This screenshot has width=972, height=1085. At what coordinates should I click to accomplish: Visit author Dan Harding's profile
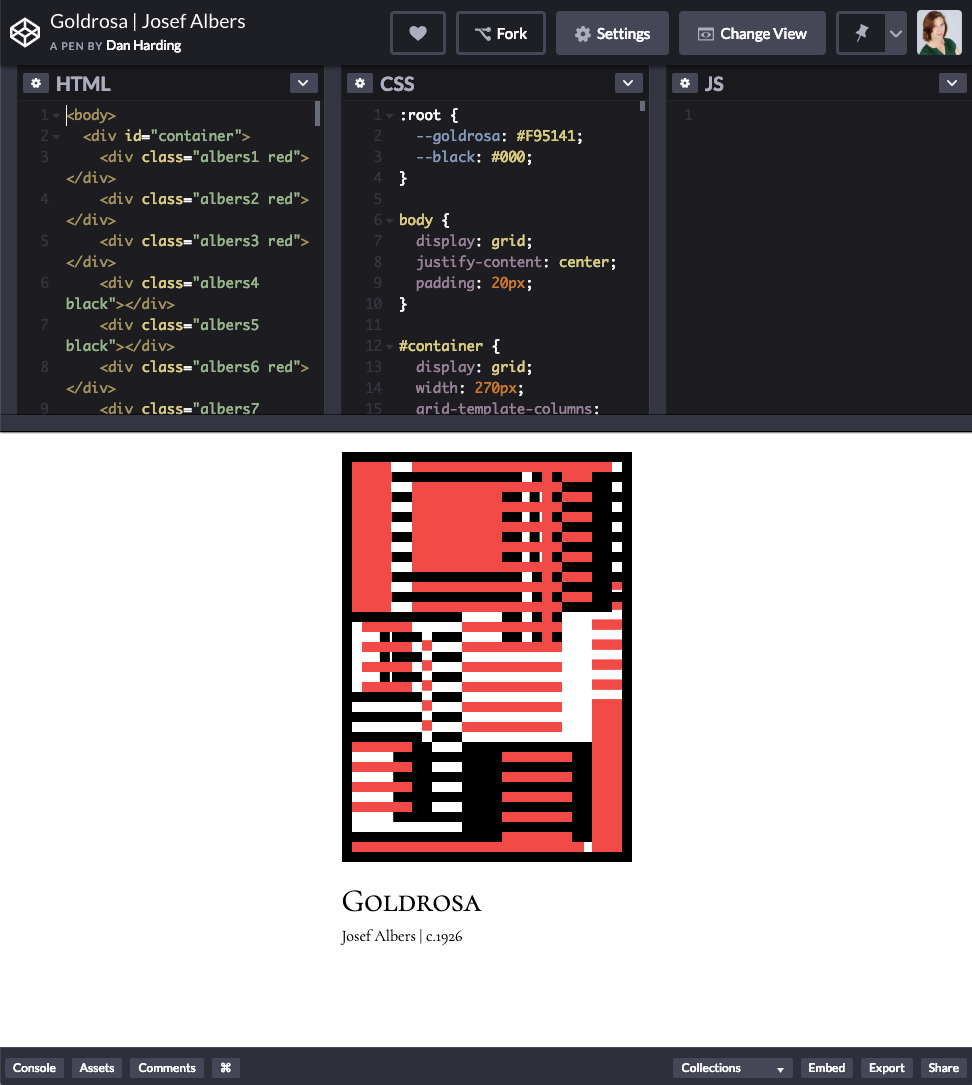point(143,46)
